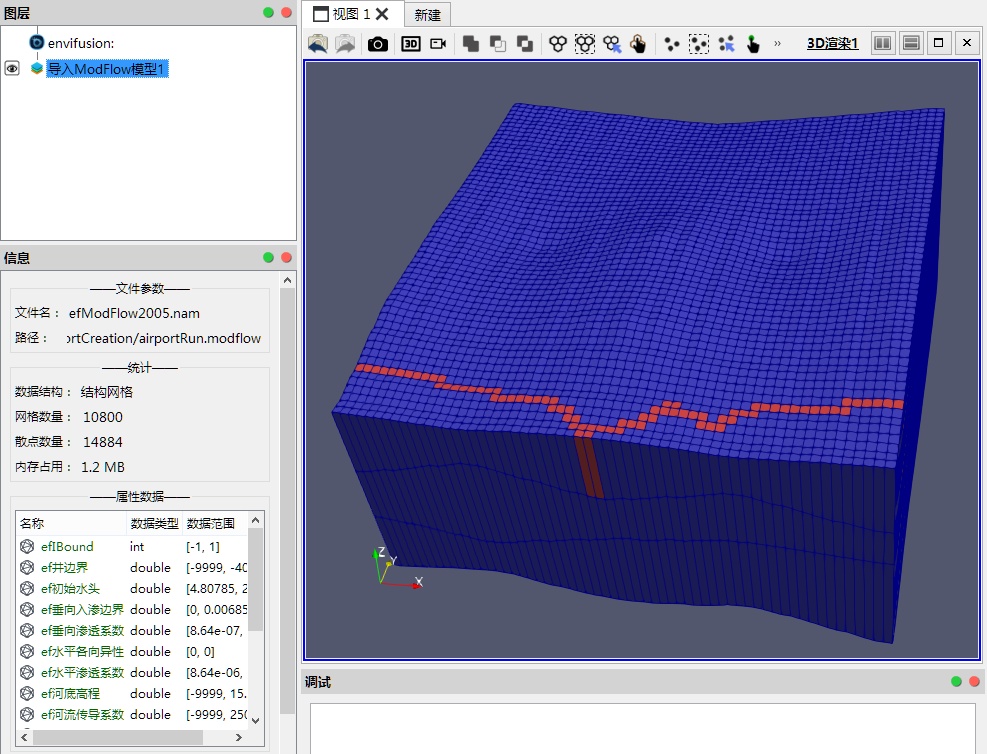987x754 pixels.
Task: Select the 导入ModFlow模型1 layer
Action: 107,69
